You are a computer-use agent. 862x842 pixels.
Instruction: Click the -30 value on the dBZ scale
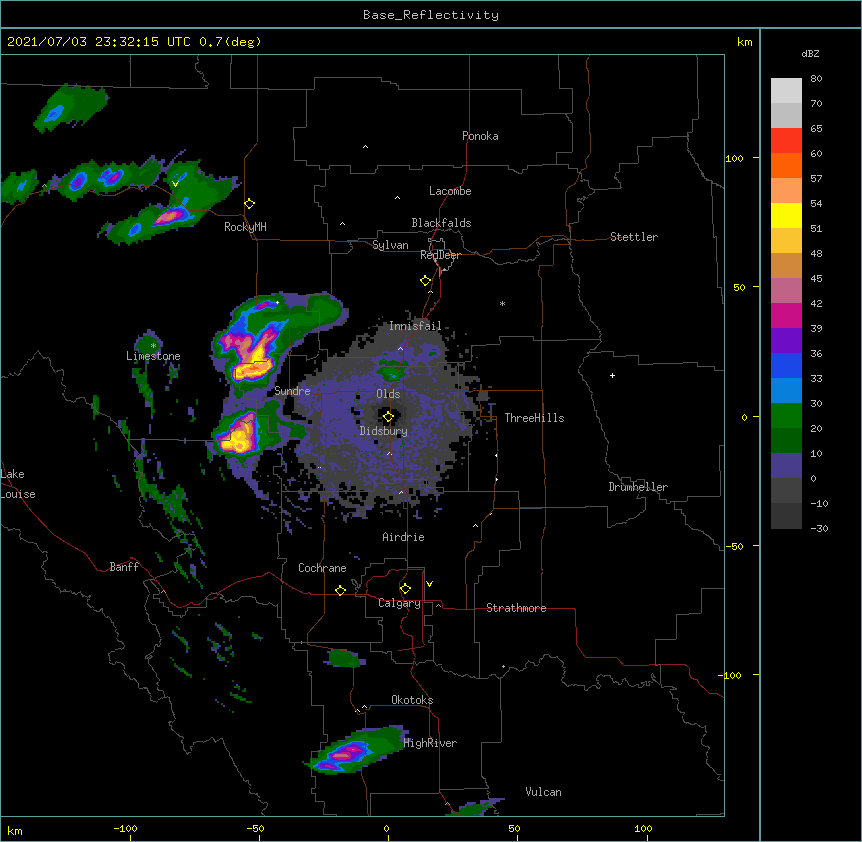click(819, 528)
